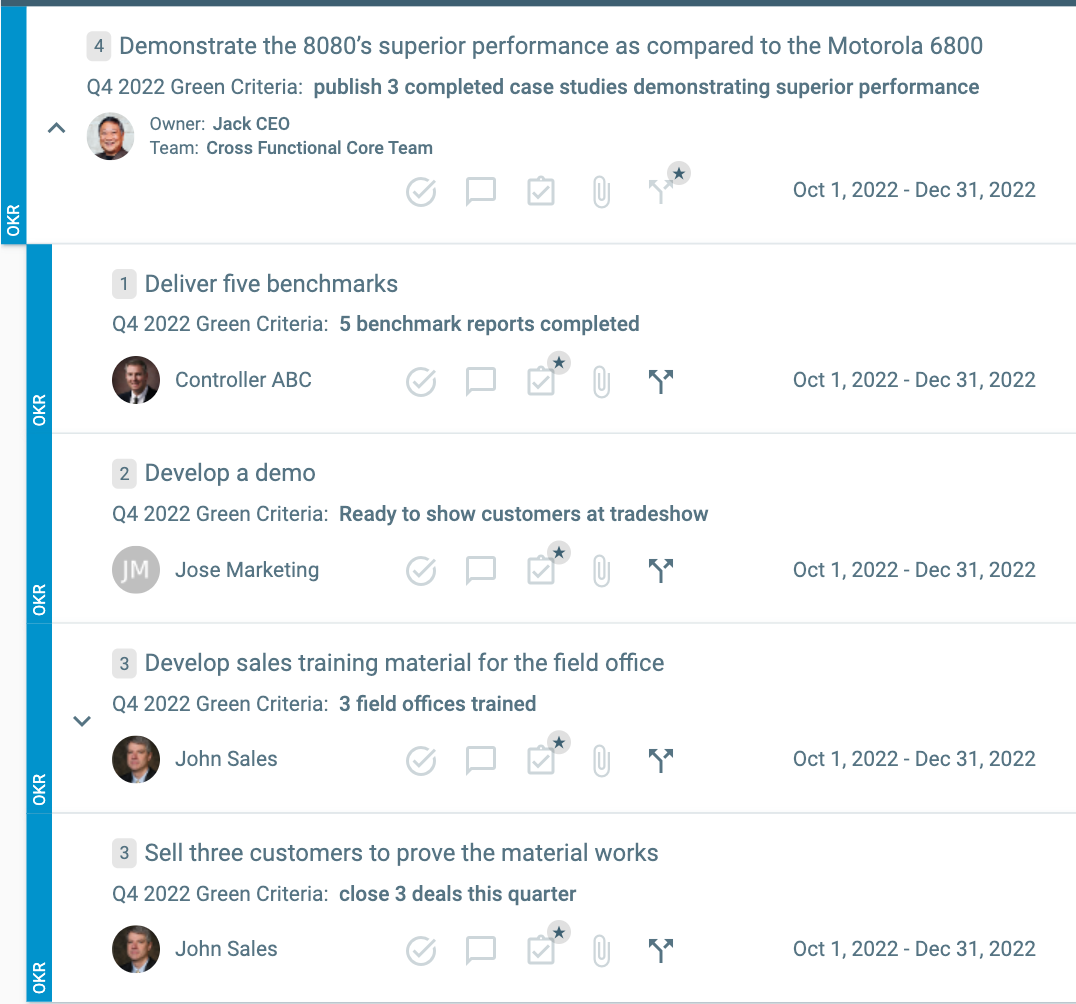
Task: Click the Jose Marketing initials avatar
Action: 136,570
